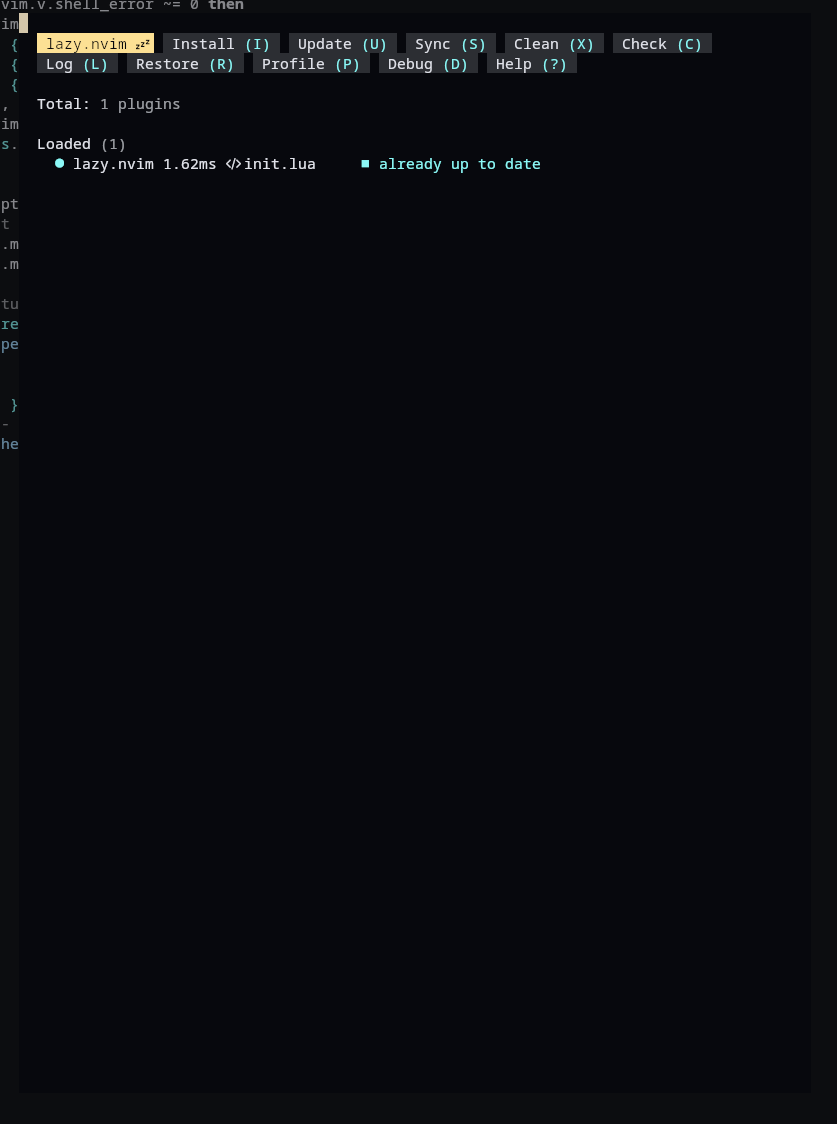Collapse the Loaded (1) section header
The image size is (837, 1124).
(x=81, y=144)
